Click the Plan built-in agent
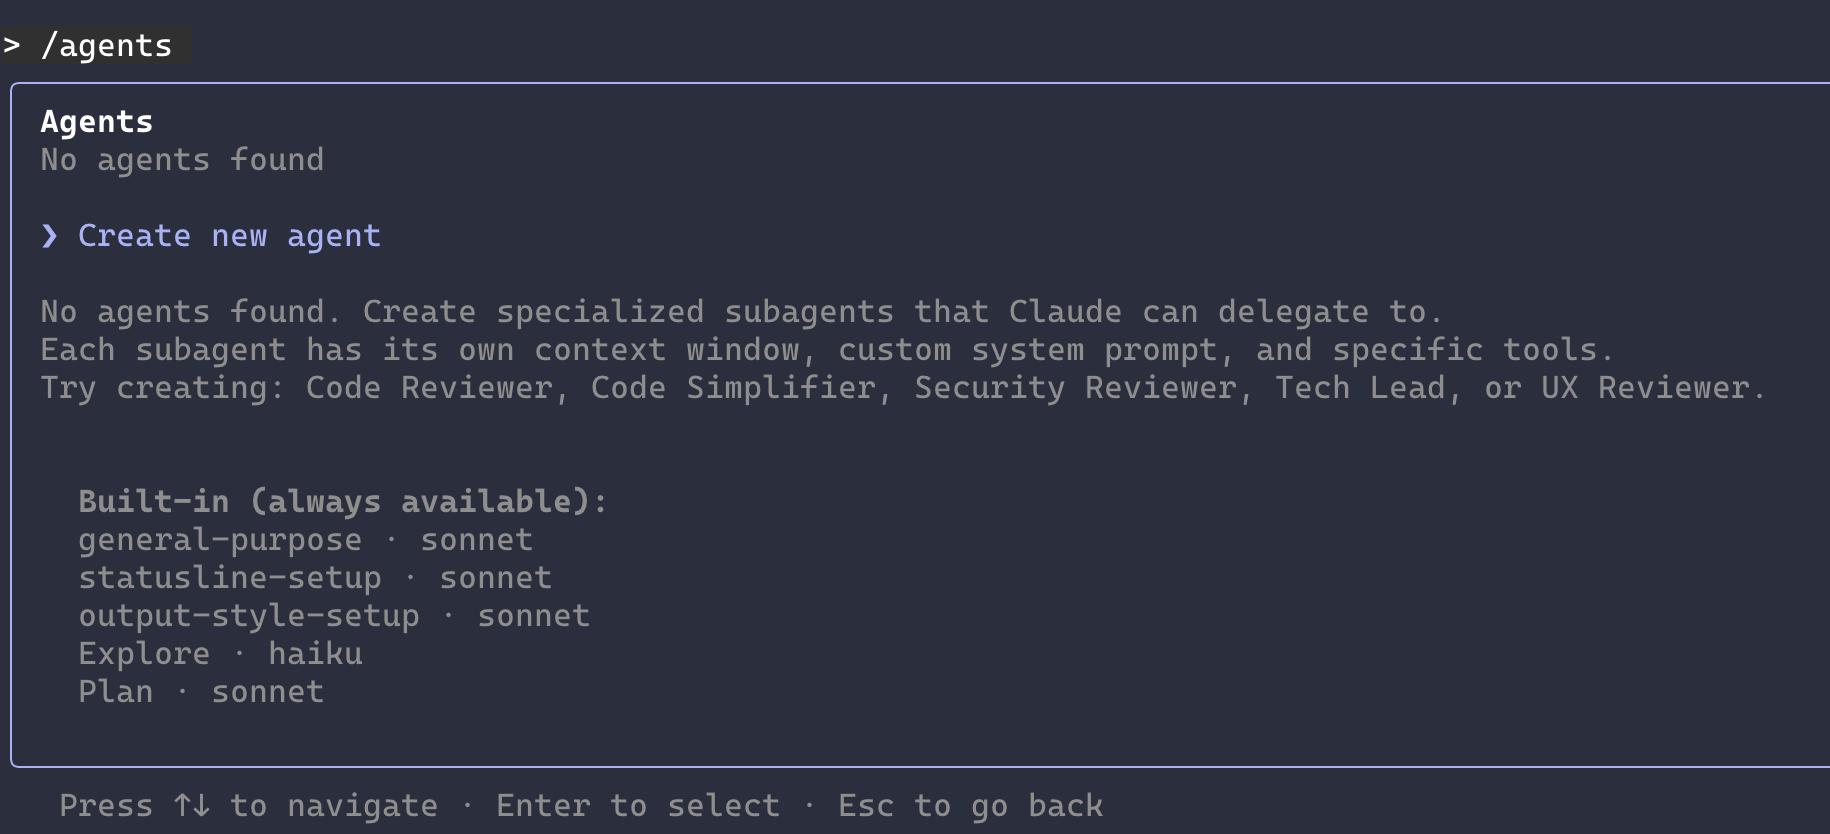This screenshot has height=834, width=1830. (116, 692)
